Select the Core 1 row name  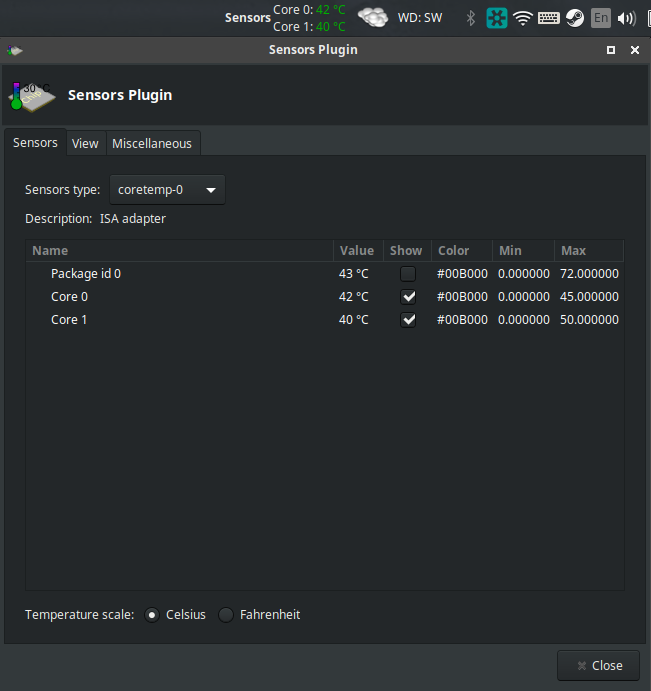(x=69, y=320)
